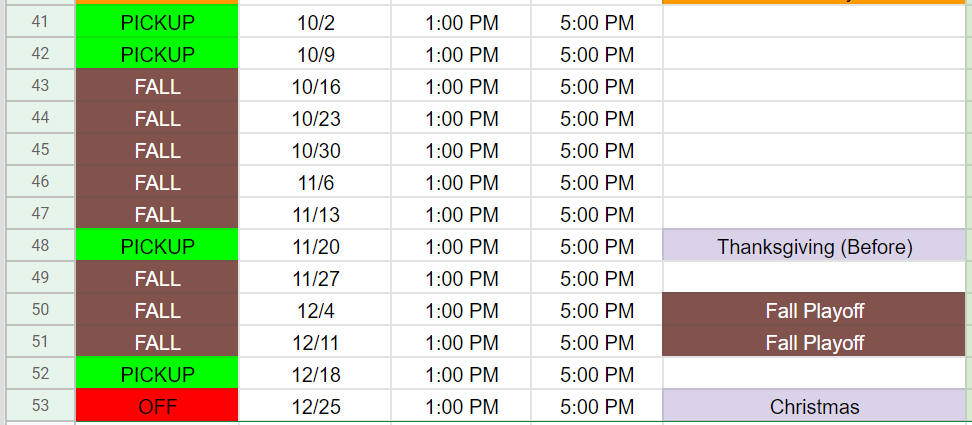Click Fall Playoff cell in row 50

coord(815,310)
